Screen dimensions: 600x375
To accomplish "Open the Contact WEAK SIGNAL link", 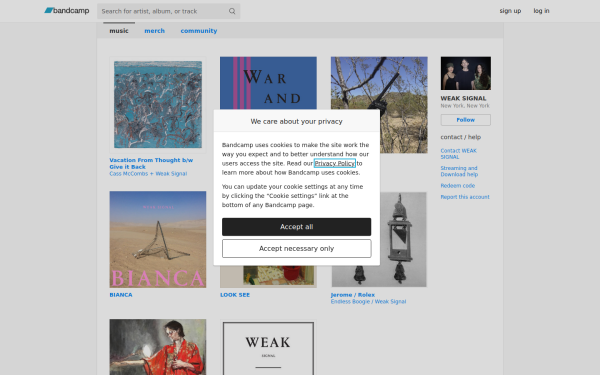I will 458,154.
